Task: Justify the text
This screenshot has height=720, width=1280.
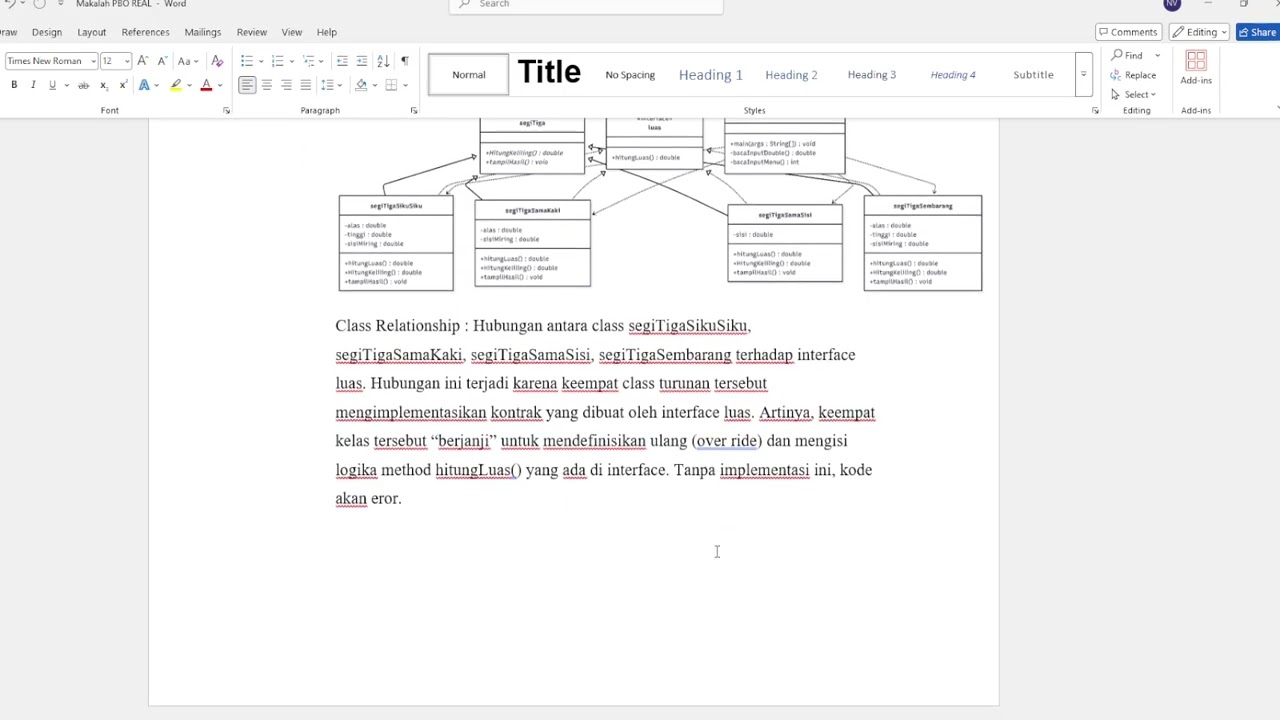Action: [305, 85]
